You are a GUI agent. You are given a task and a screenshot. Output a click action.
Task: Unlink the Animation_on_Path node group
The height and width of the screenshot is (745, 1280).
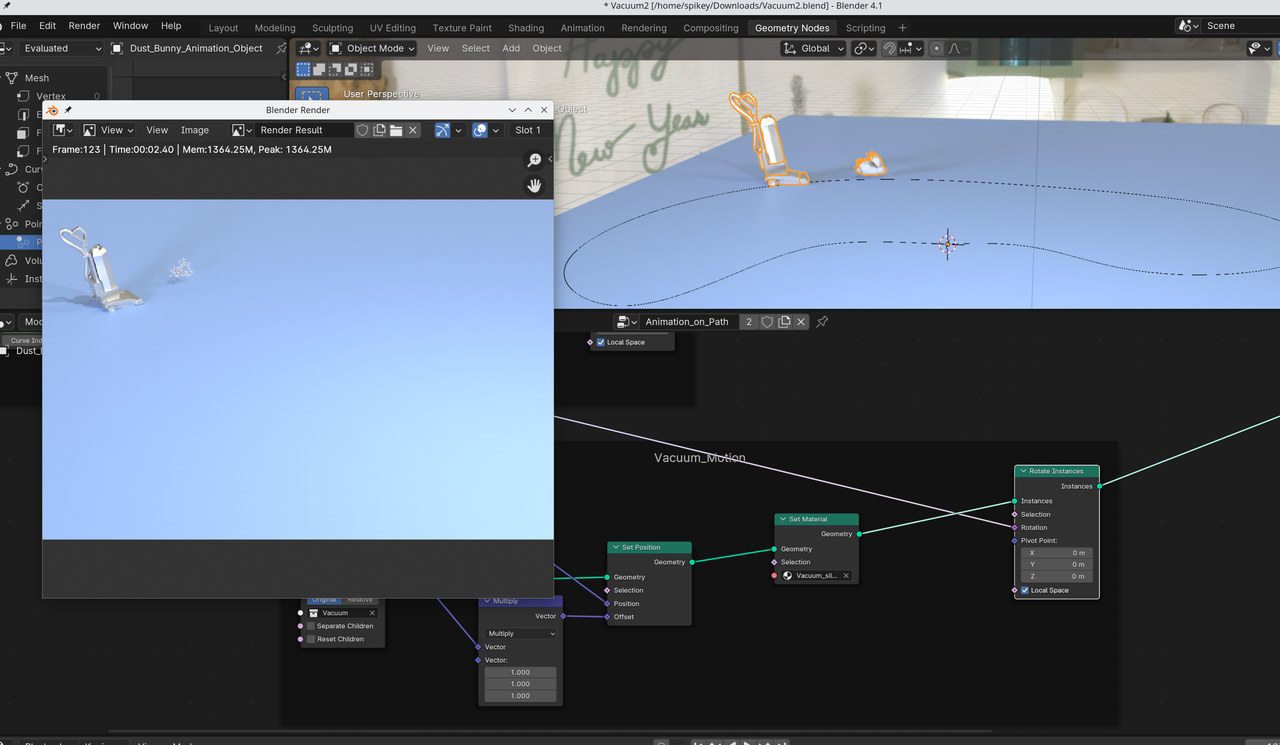(802, 322)
